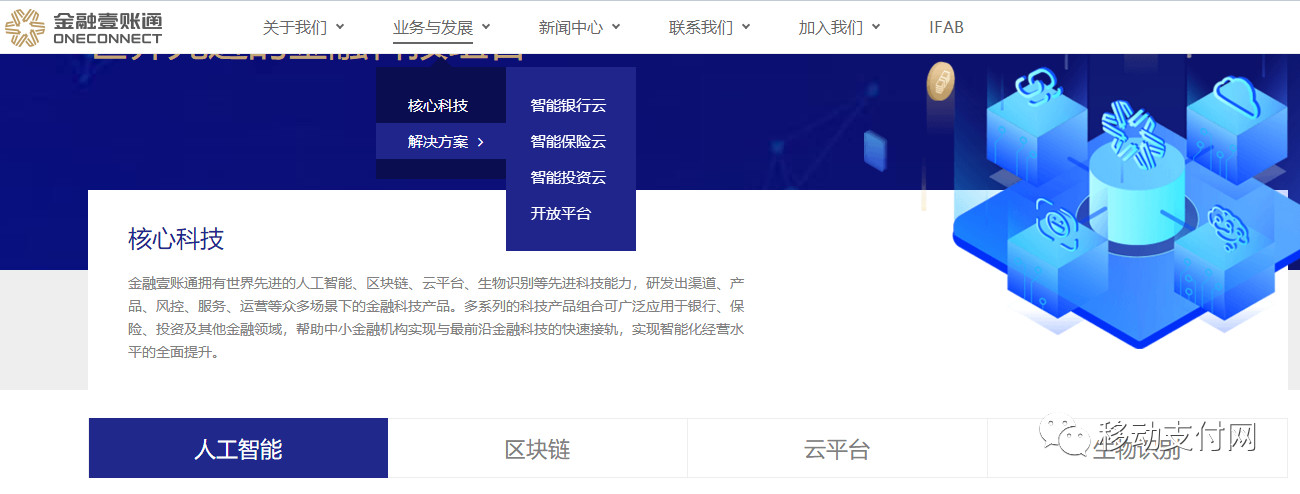Expand chevron next to 业务与发展
Viewport: 1300px width, 494px height.
coord(485,27)
